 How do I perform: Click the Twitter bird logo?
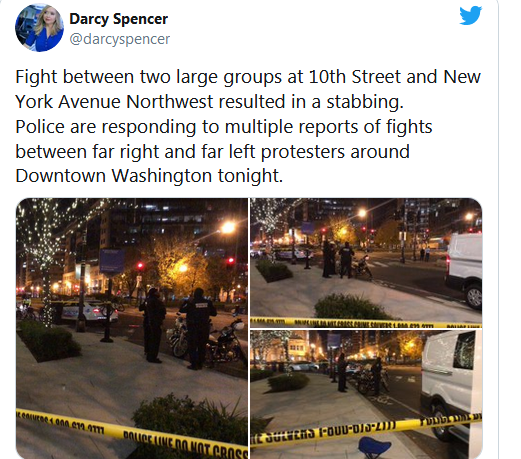[470, 15]
